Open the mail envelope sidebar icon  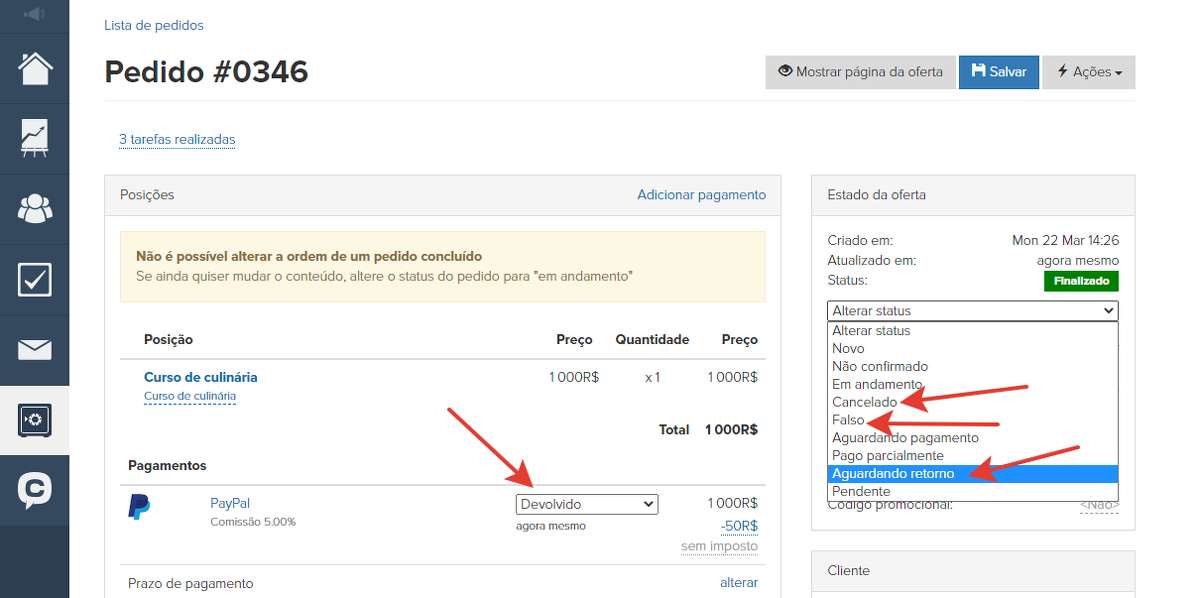[x=35, y=350]
